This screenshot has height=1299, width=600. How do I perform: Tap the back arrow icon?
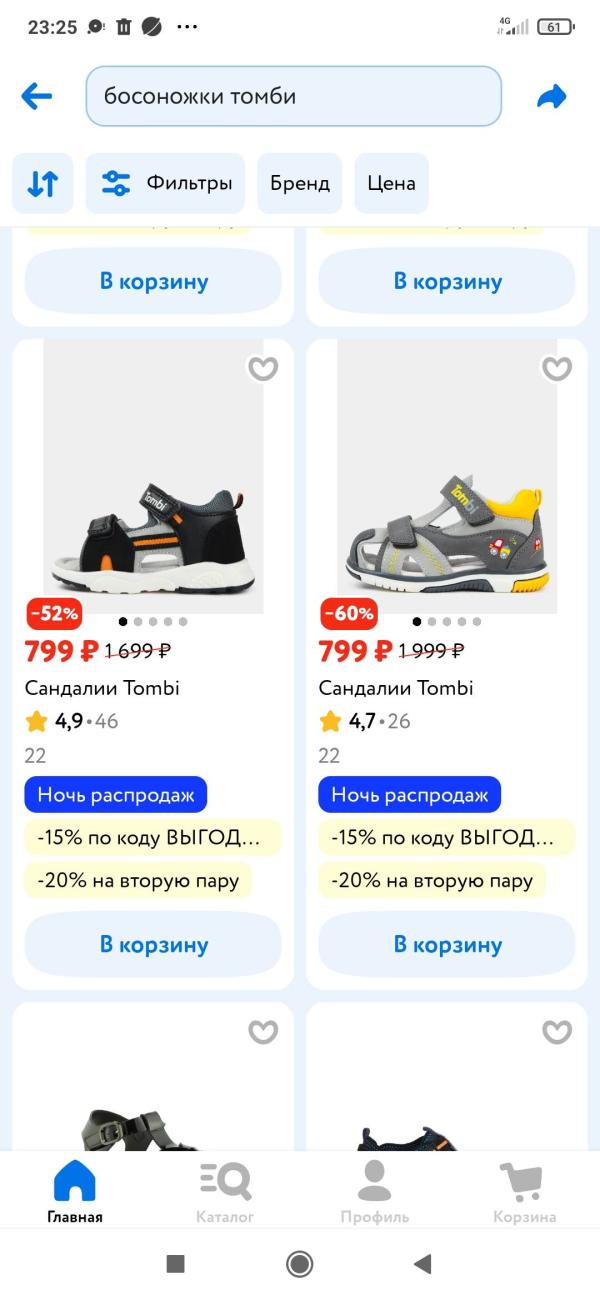pos(37,96)
